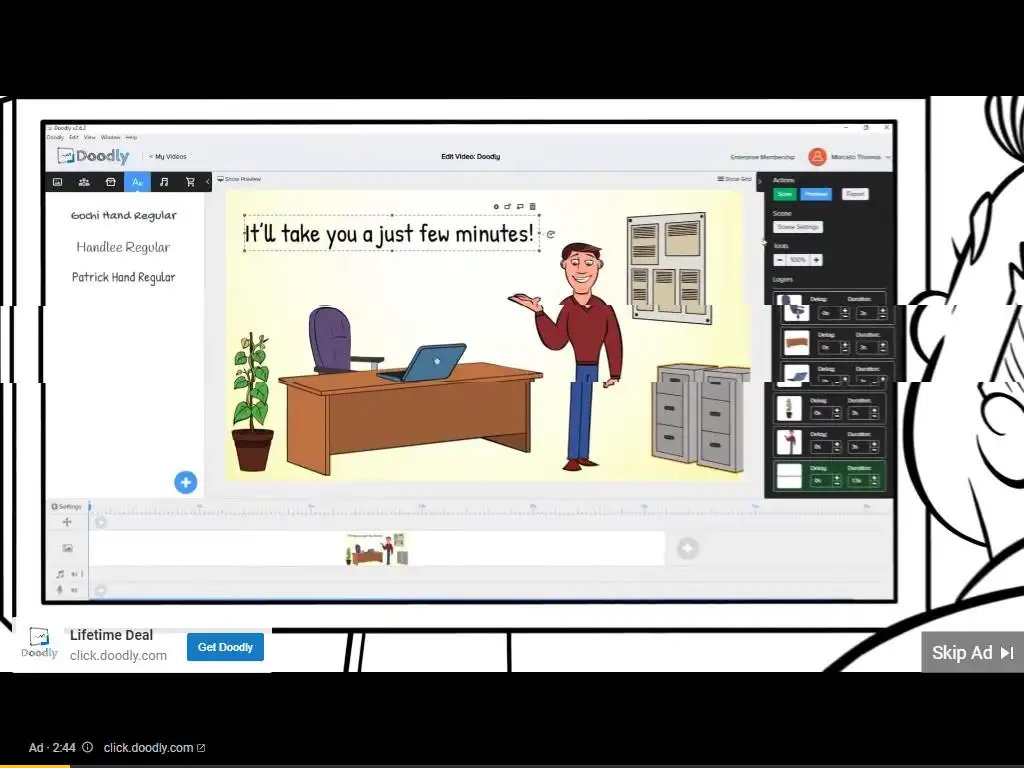Viewport: 1024px width, 768px height.
Task: Open the Edit menu
Action: click(74, 137)
